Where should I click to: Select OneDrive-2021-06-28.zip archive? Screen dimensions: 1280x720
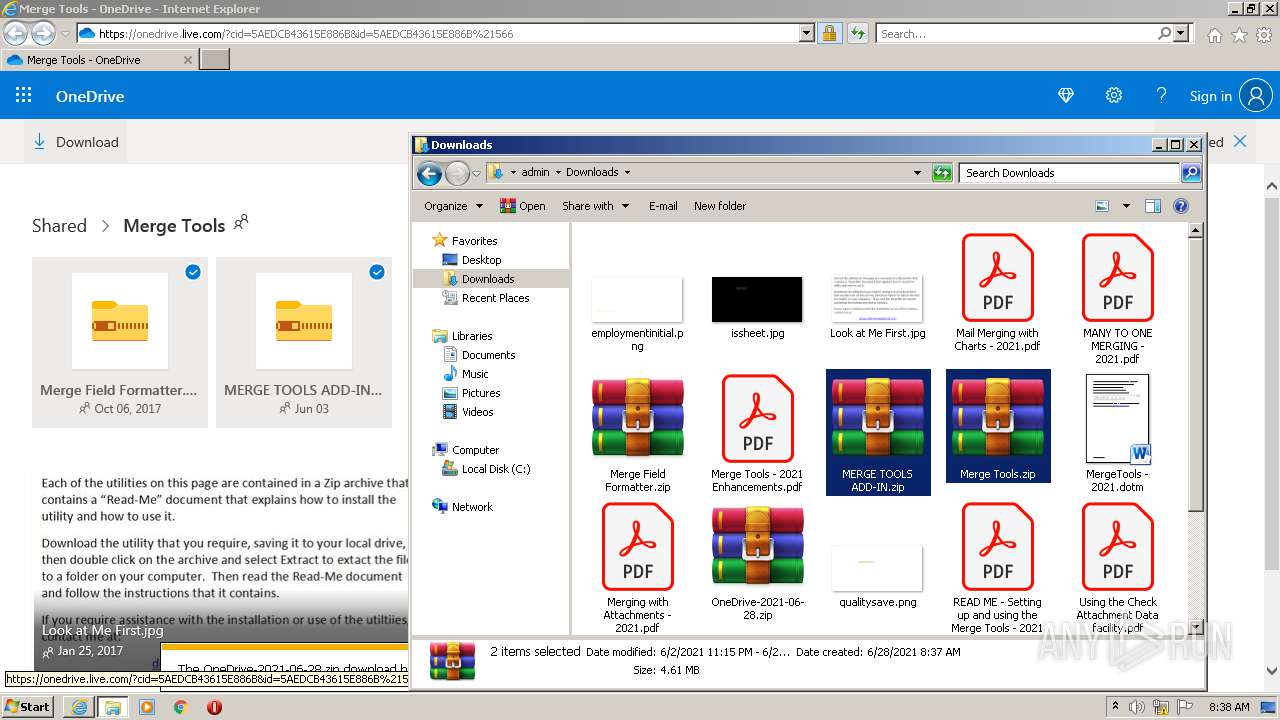click(757, 563)
